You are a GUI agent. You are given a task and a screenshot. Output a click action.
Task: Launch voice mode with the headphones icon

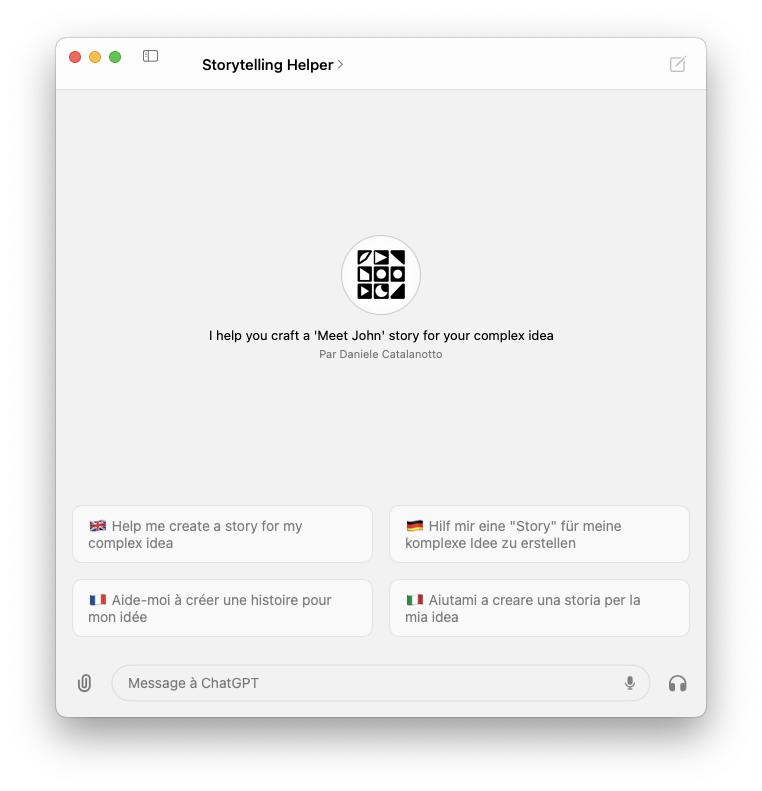pyautogui.click(x=677, y=684)
